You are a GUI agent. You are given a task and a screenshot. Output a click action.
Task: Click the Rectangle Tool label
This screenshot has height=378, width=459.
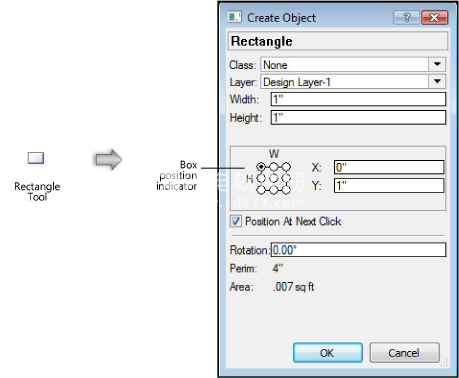coord(37,191)
